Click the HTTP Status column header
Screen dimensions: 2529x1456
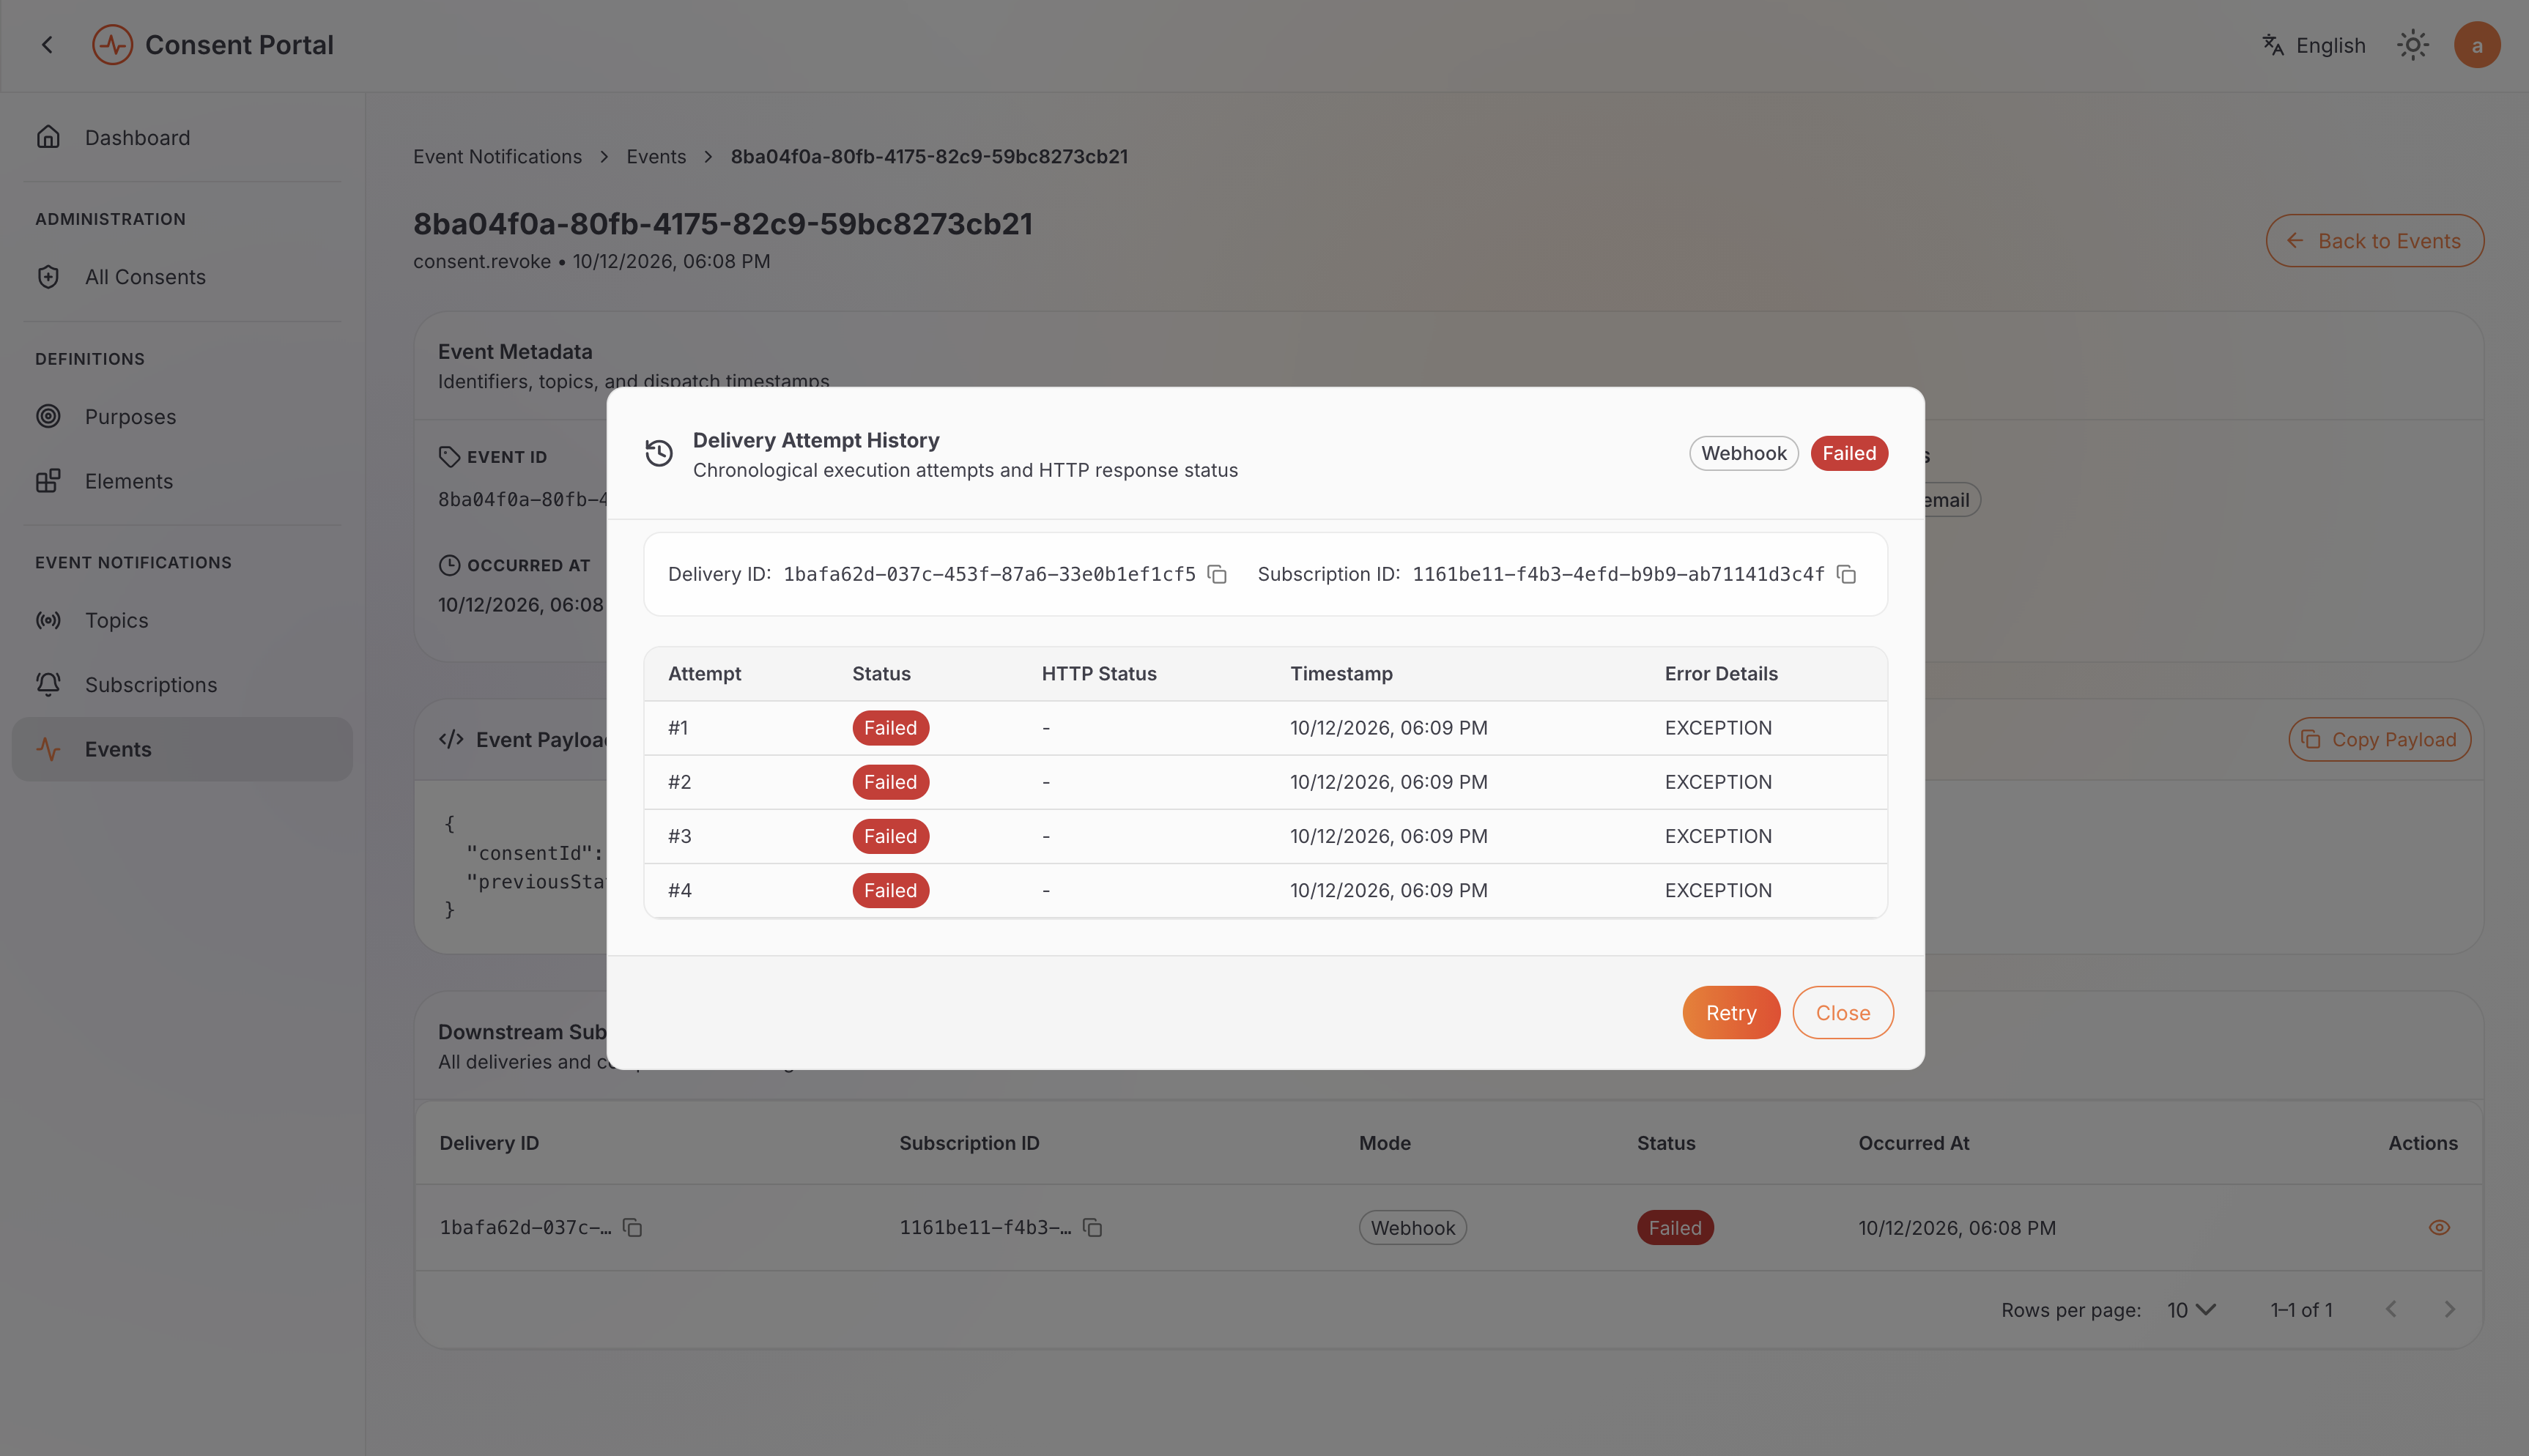[x=1099, y=674]
